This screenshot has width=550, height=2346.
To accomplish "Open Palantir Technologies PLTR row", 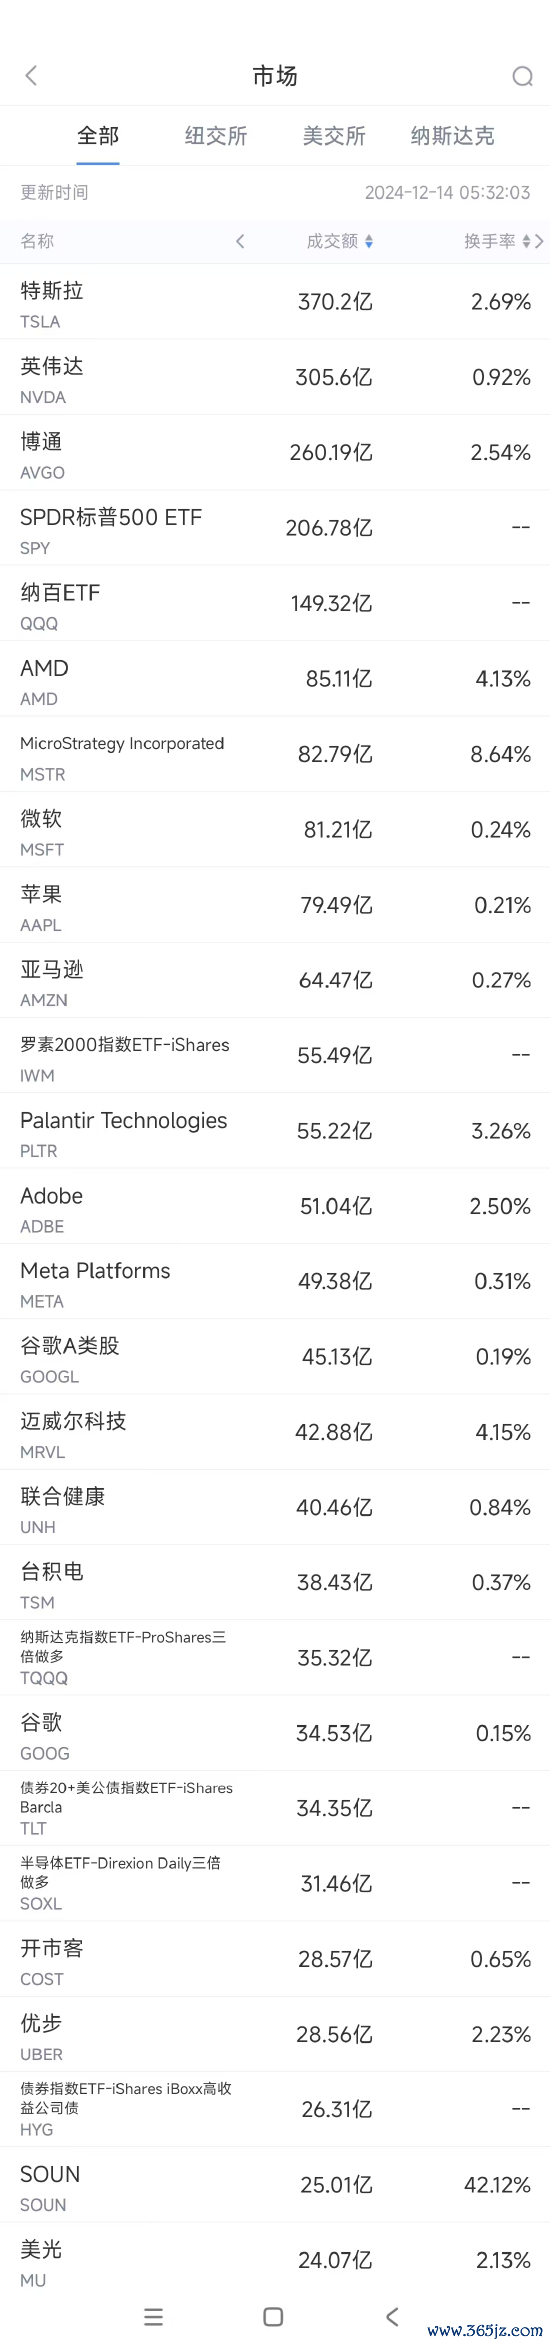I will 275,1131.
